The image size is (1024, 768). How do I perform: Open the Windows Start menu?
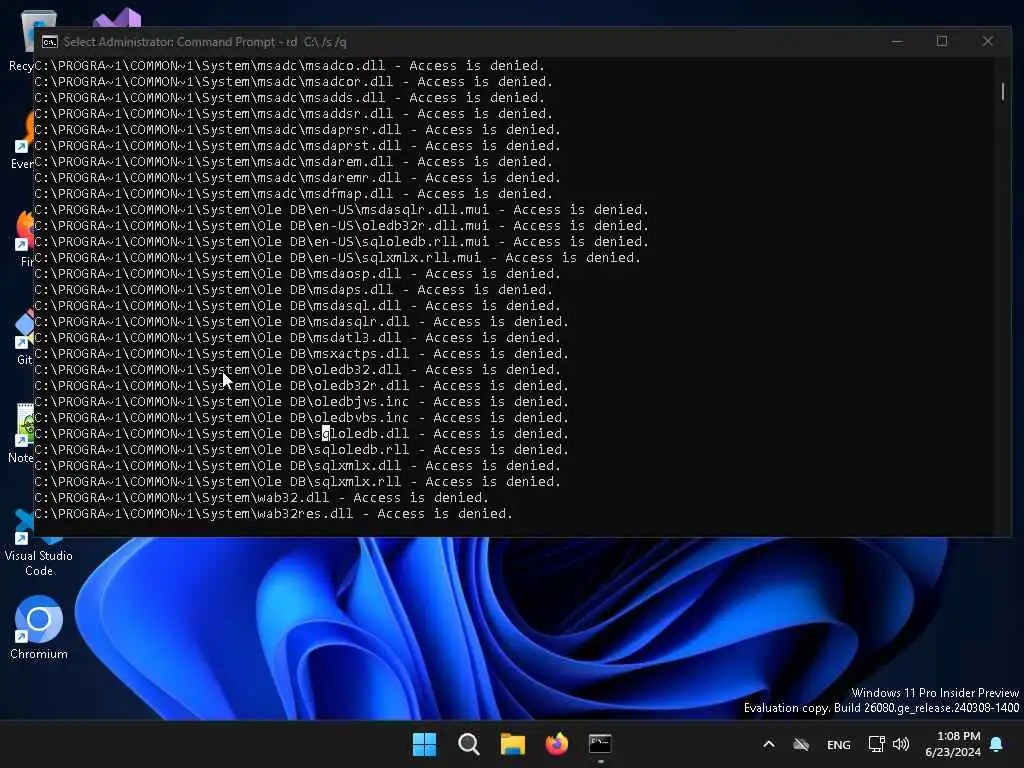pyautogui.click(x=424, y=744)
